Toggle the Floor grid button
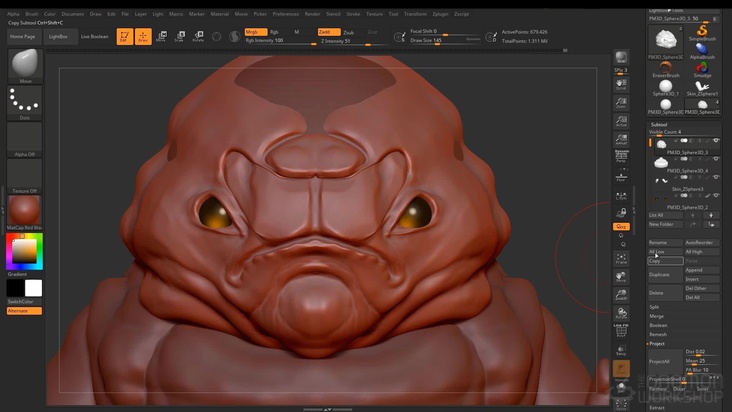 tap(621, 177)
